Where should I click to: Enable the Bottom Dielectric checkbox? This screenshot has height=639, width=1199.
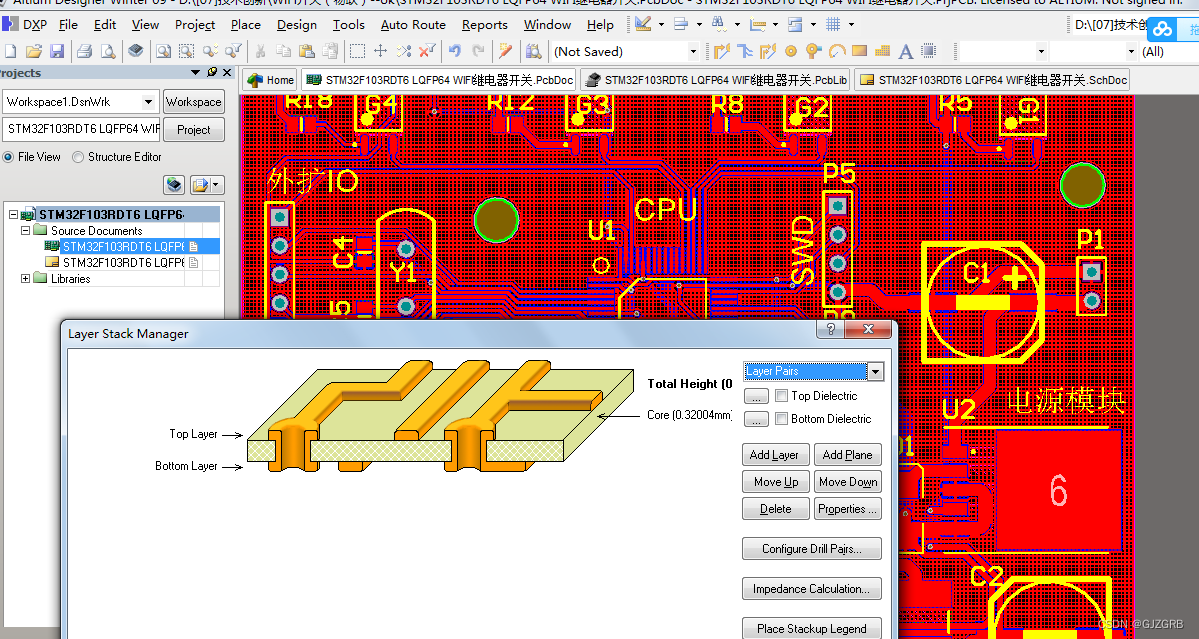point(782,418)
